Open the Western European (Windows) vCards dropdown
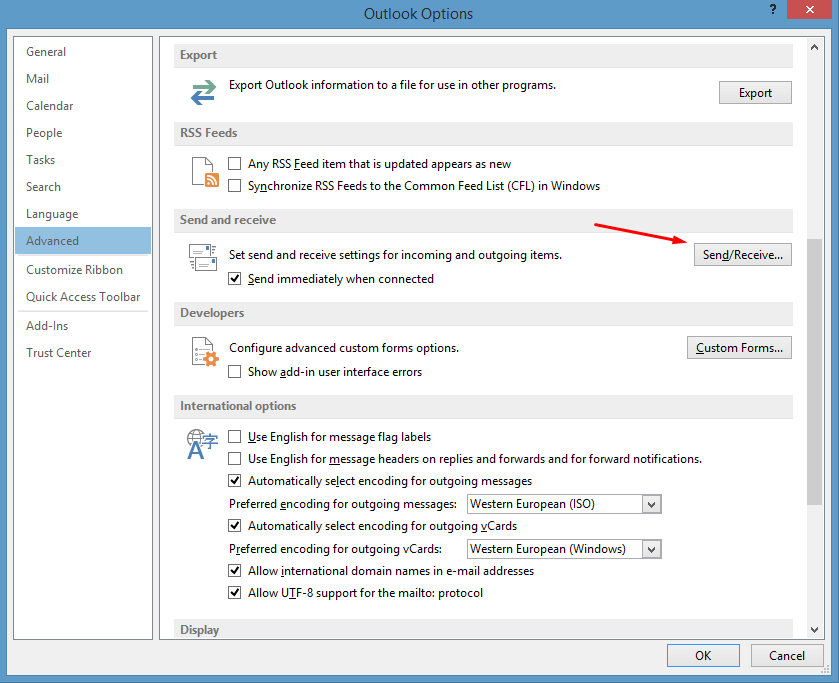Image resolution: width=839 pixels, height=683 pixels. click(651, 549)
